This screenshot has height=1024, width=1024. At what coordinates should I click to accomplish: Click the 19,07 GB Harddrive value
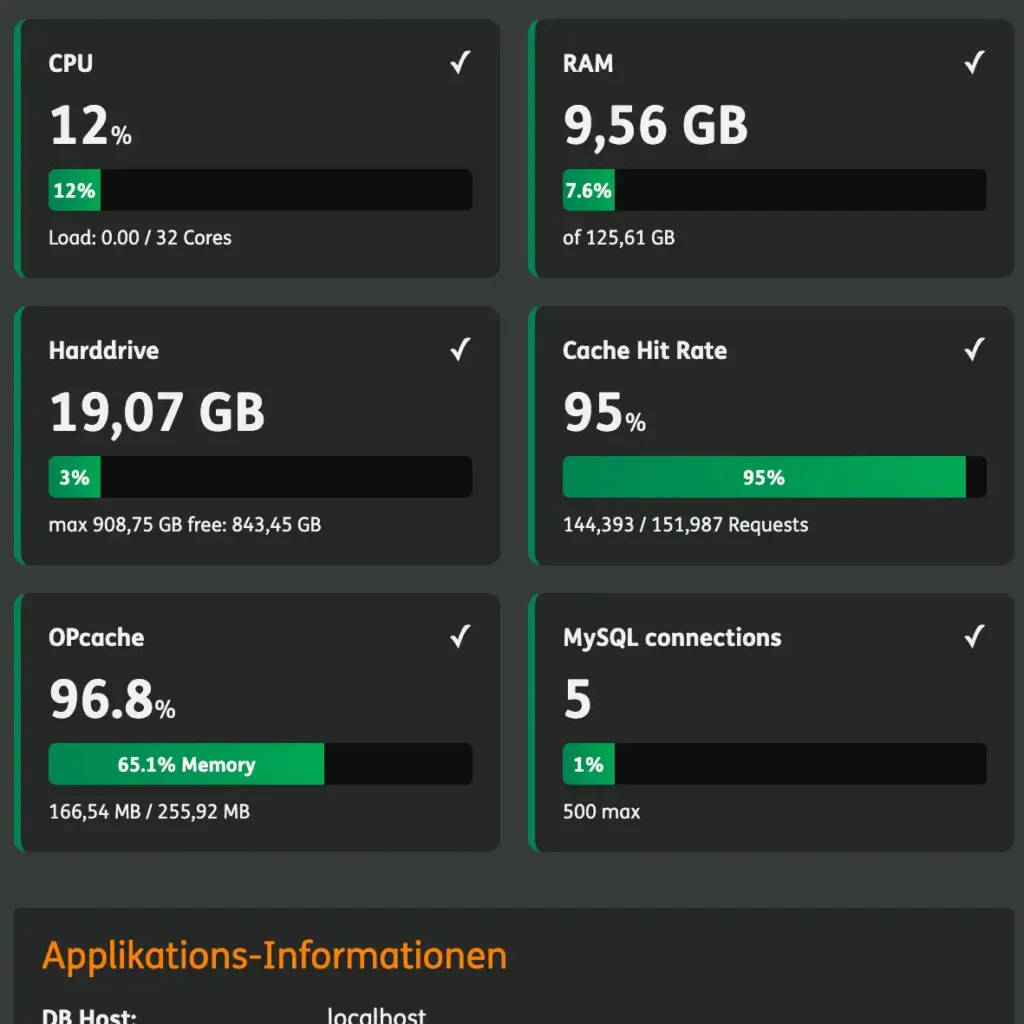click(x=157, y=412)
